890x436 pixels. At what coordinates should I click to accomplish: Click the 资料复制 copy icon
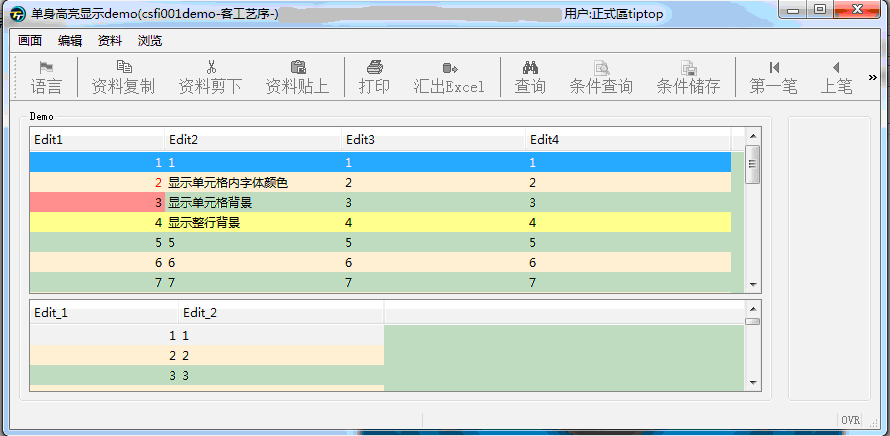click(x=123, y=67)
